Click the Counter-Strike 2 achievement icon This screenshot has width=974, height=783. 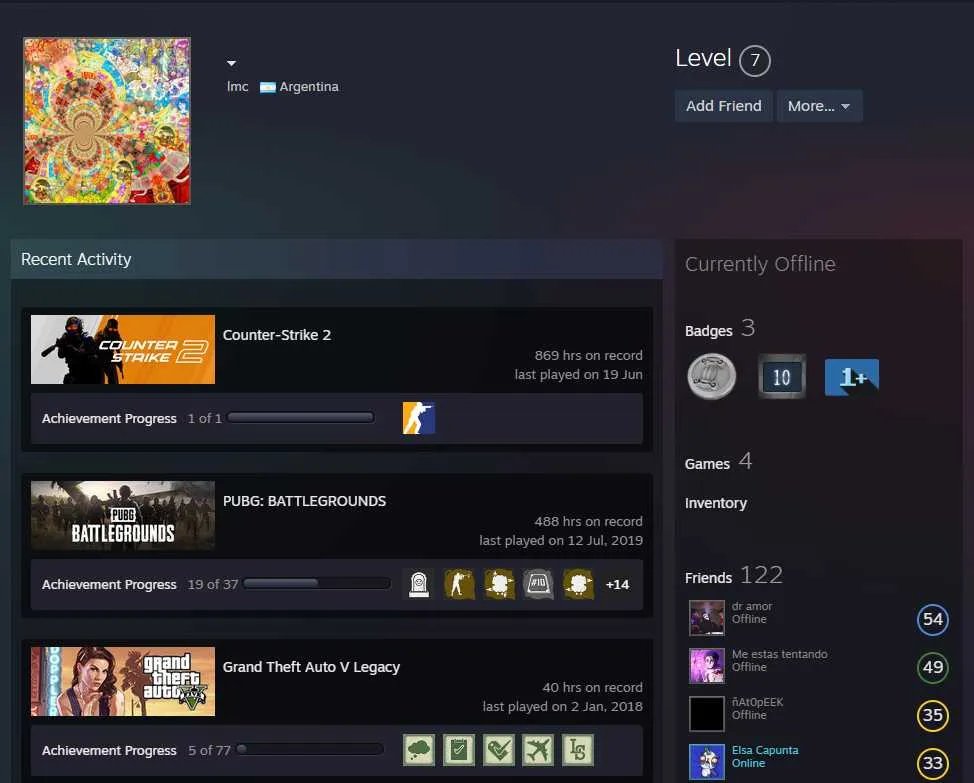(x=419, y=418)
